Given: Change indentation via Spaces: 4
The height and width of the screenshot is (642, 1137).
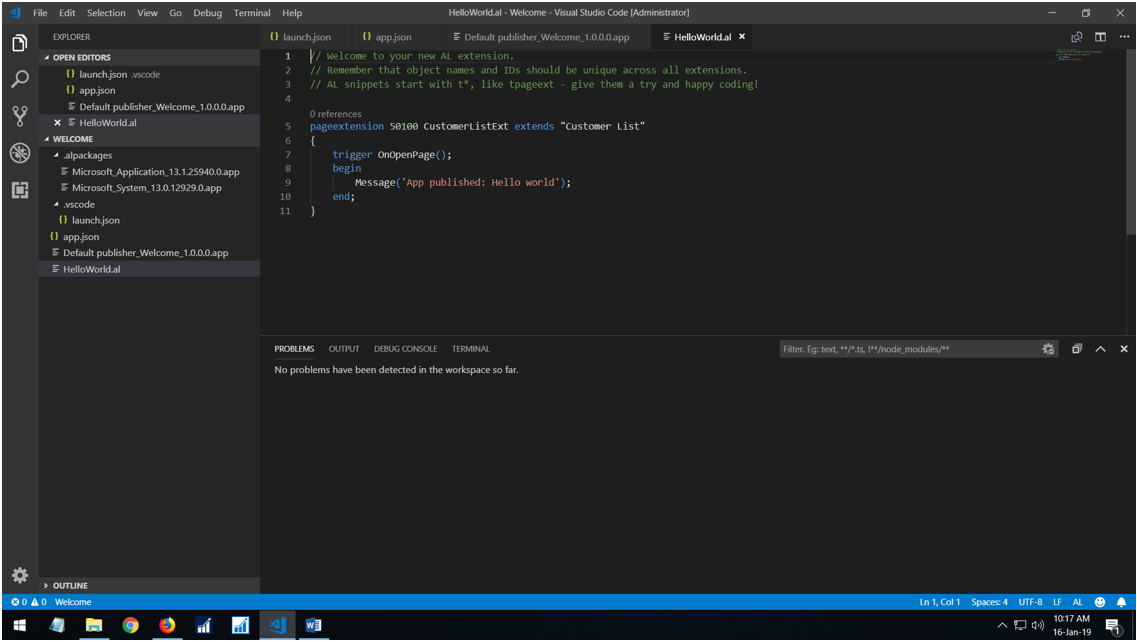Looking at the screenshot, I should click(x=989, y=602).
